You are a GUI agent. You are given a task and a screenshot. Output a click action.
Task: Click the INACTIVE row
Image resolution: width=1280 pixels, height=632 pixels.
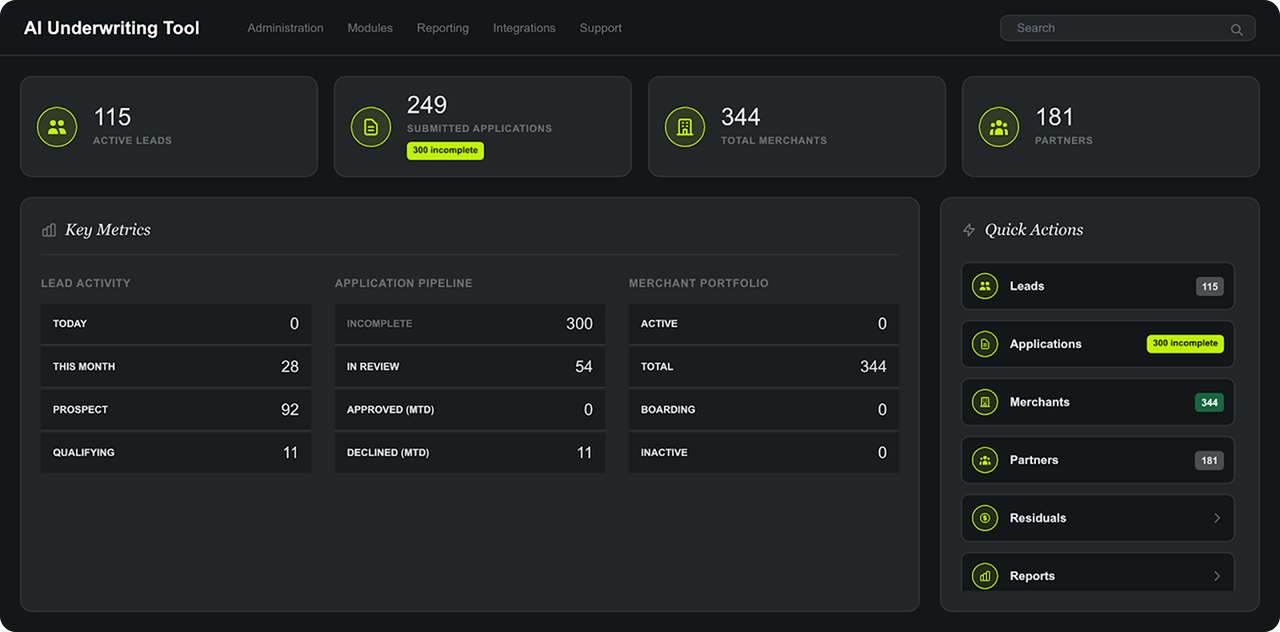point(764,453)
